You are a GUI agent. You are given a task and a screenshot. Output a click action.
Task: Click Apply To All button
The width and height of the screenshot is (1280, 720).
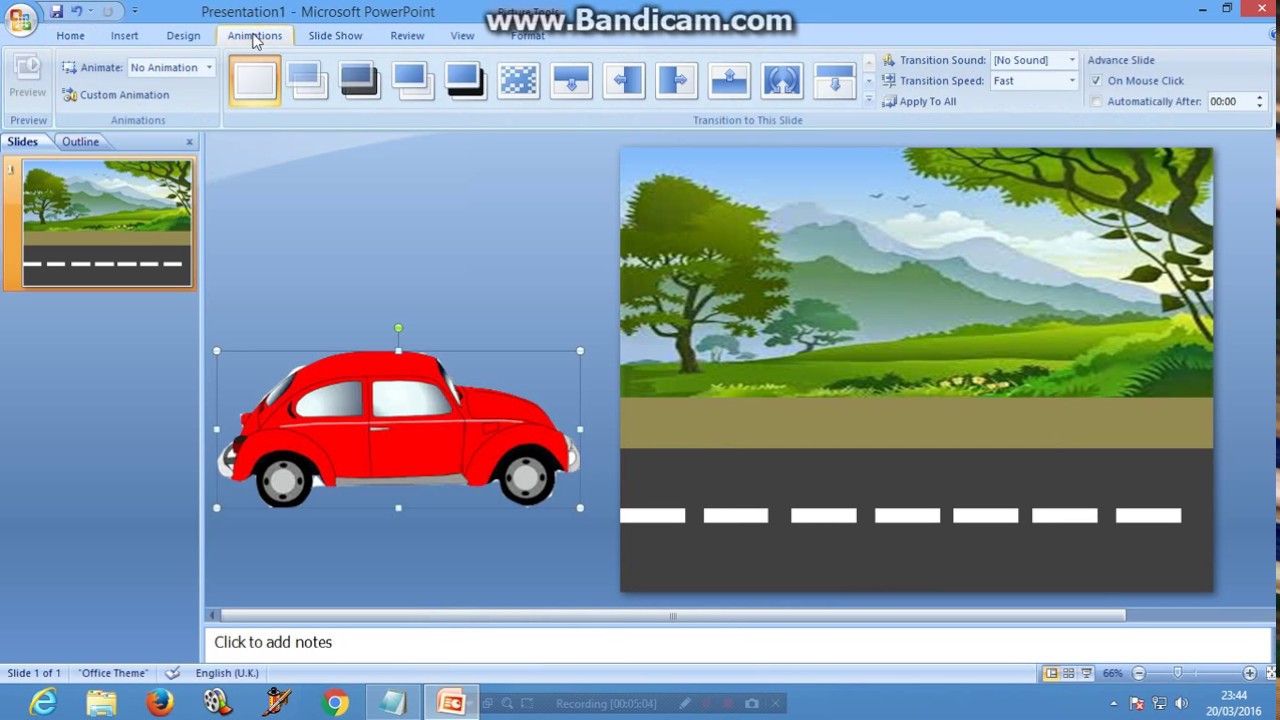tap(919, 102)
